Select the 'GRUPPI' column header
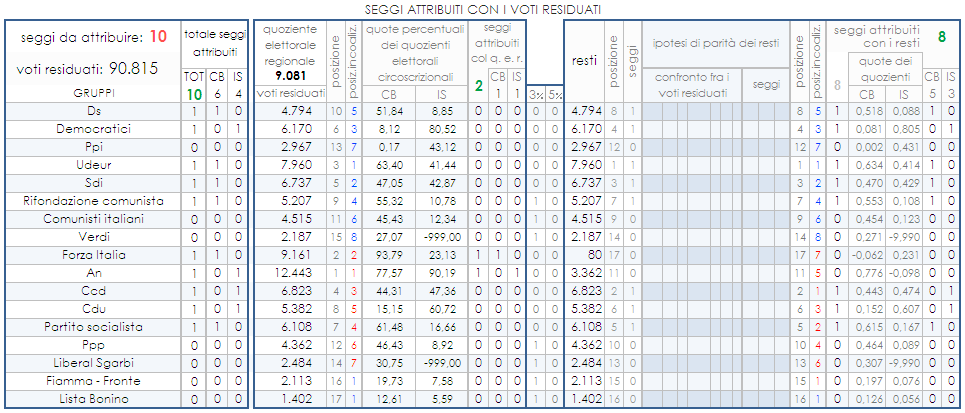The height and width of the screenshot is (413, 965). 89,93
